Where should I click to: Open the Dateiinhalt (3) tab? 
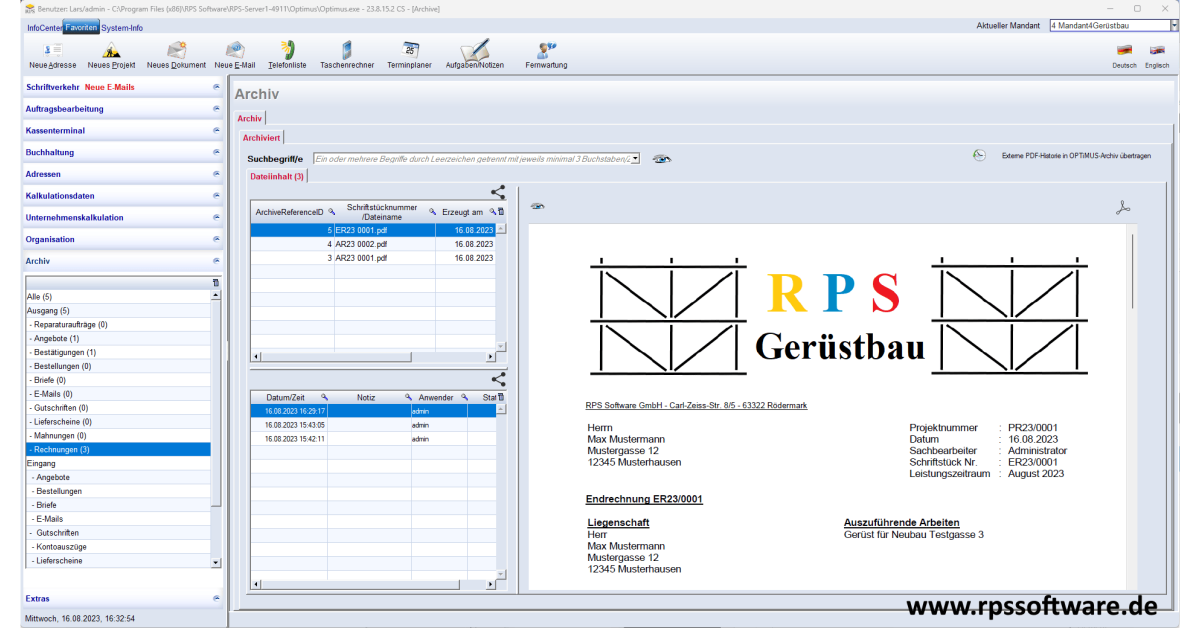coord(278,177)
